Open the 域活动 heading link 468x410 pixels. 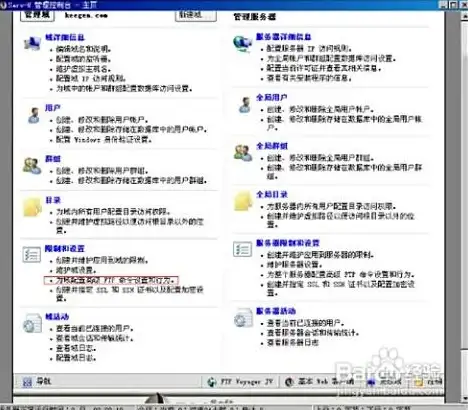point(57,317)
